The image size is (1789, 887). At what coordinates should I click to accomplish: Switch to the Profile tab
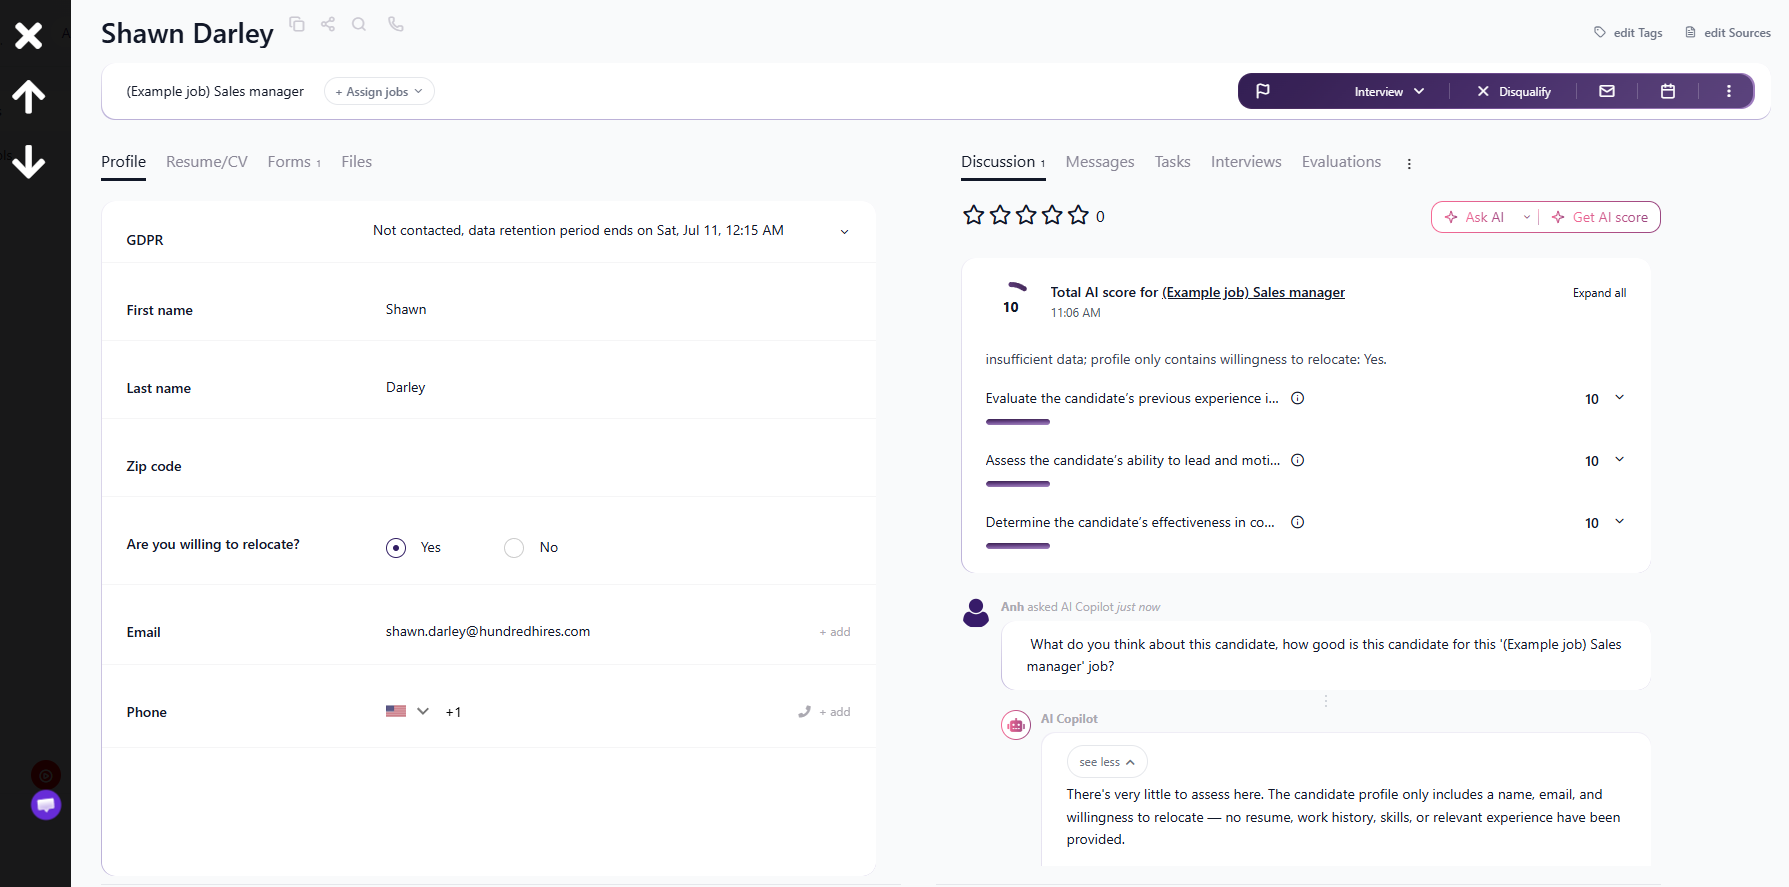(x=123, y=162)
